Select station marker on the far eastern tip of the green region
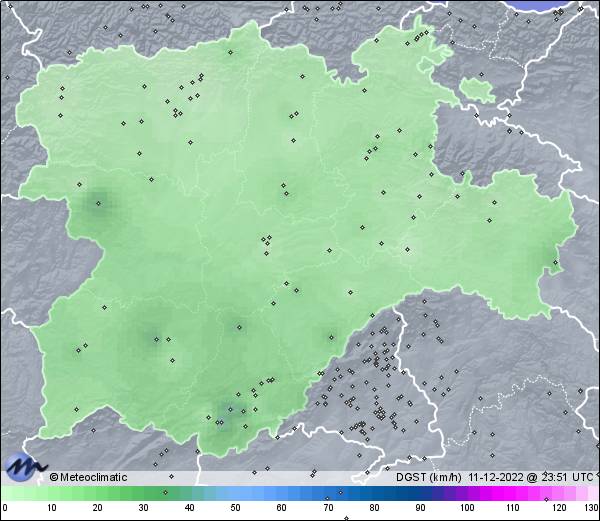Image resolution: width=600 pixels, height=521 pixels. [x=556, y=262]
